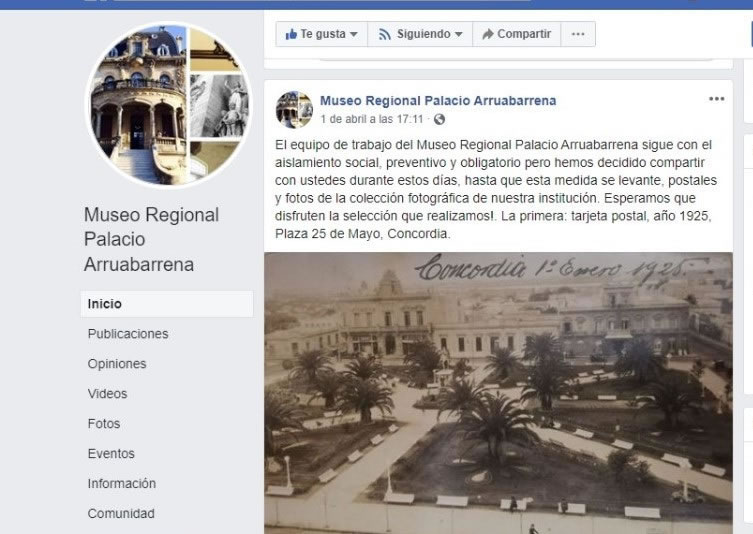Open Publicaciones in the sidebar

[x=128, y=334]
